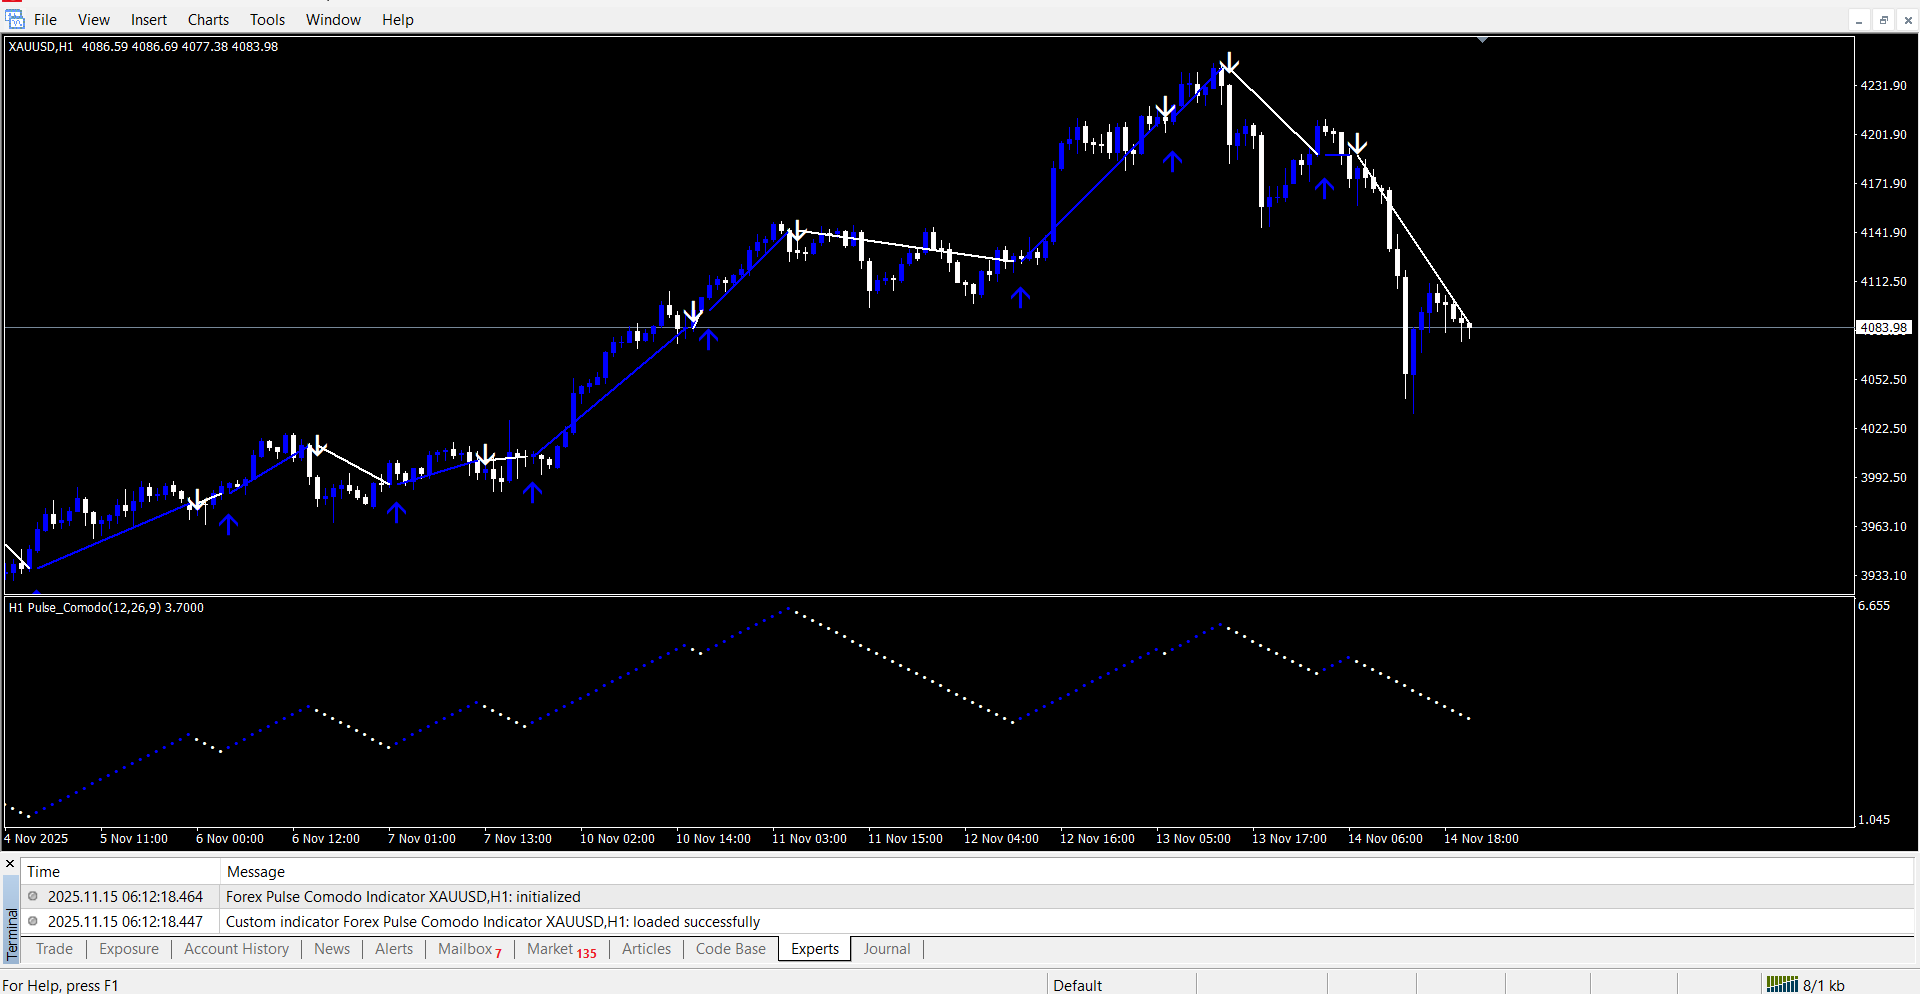Open the Charts menu
This screenshot has width=1920, height=994.
coord(208,20)
